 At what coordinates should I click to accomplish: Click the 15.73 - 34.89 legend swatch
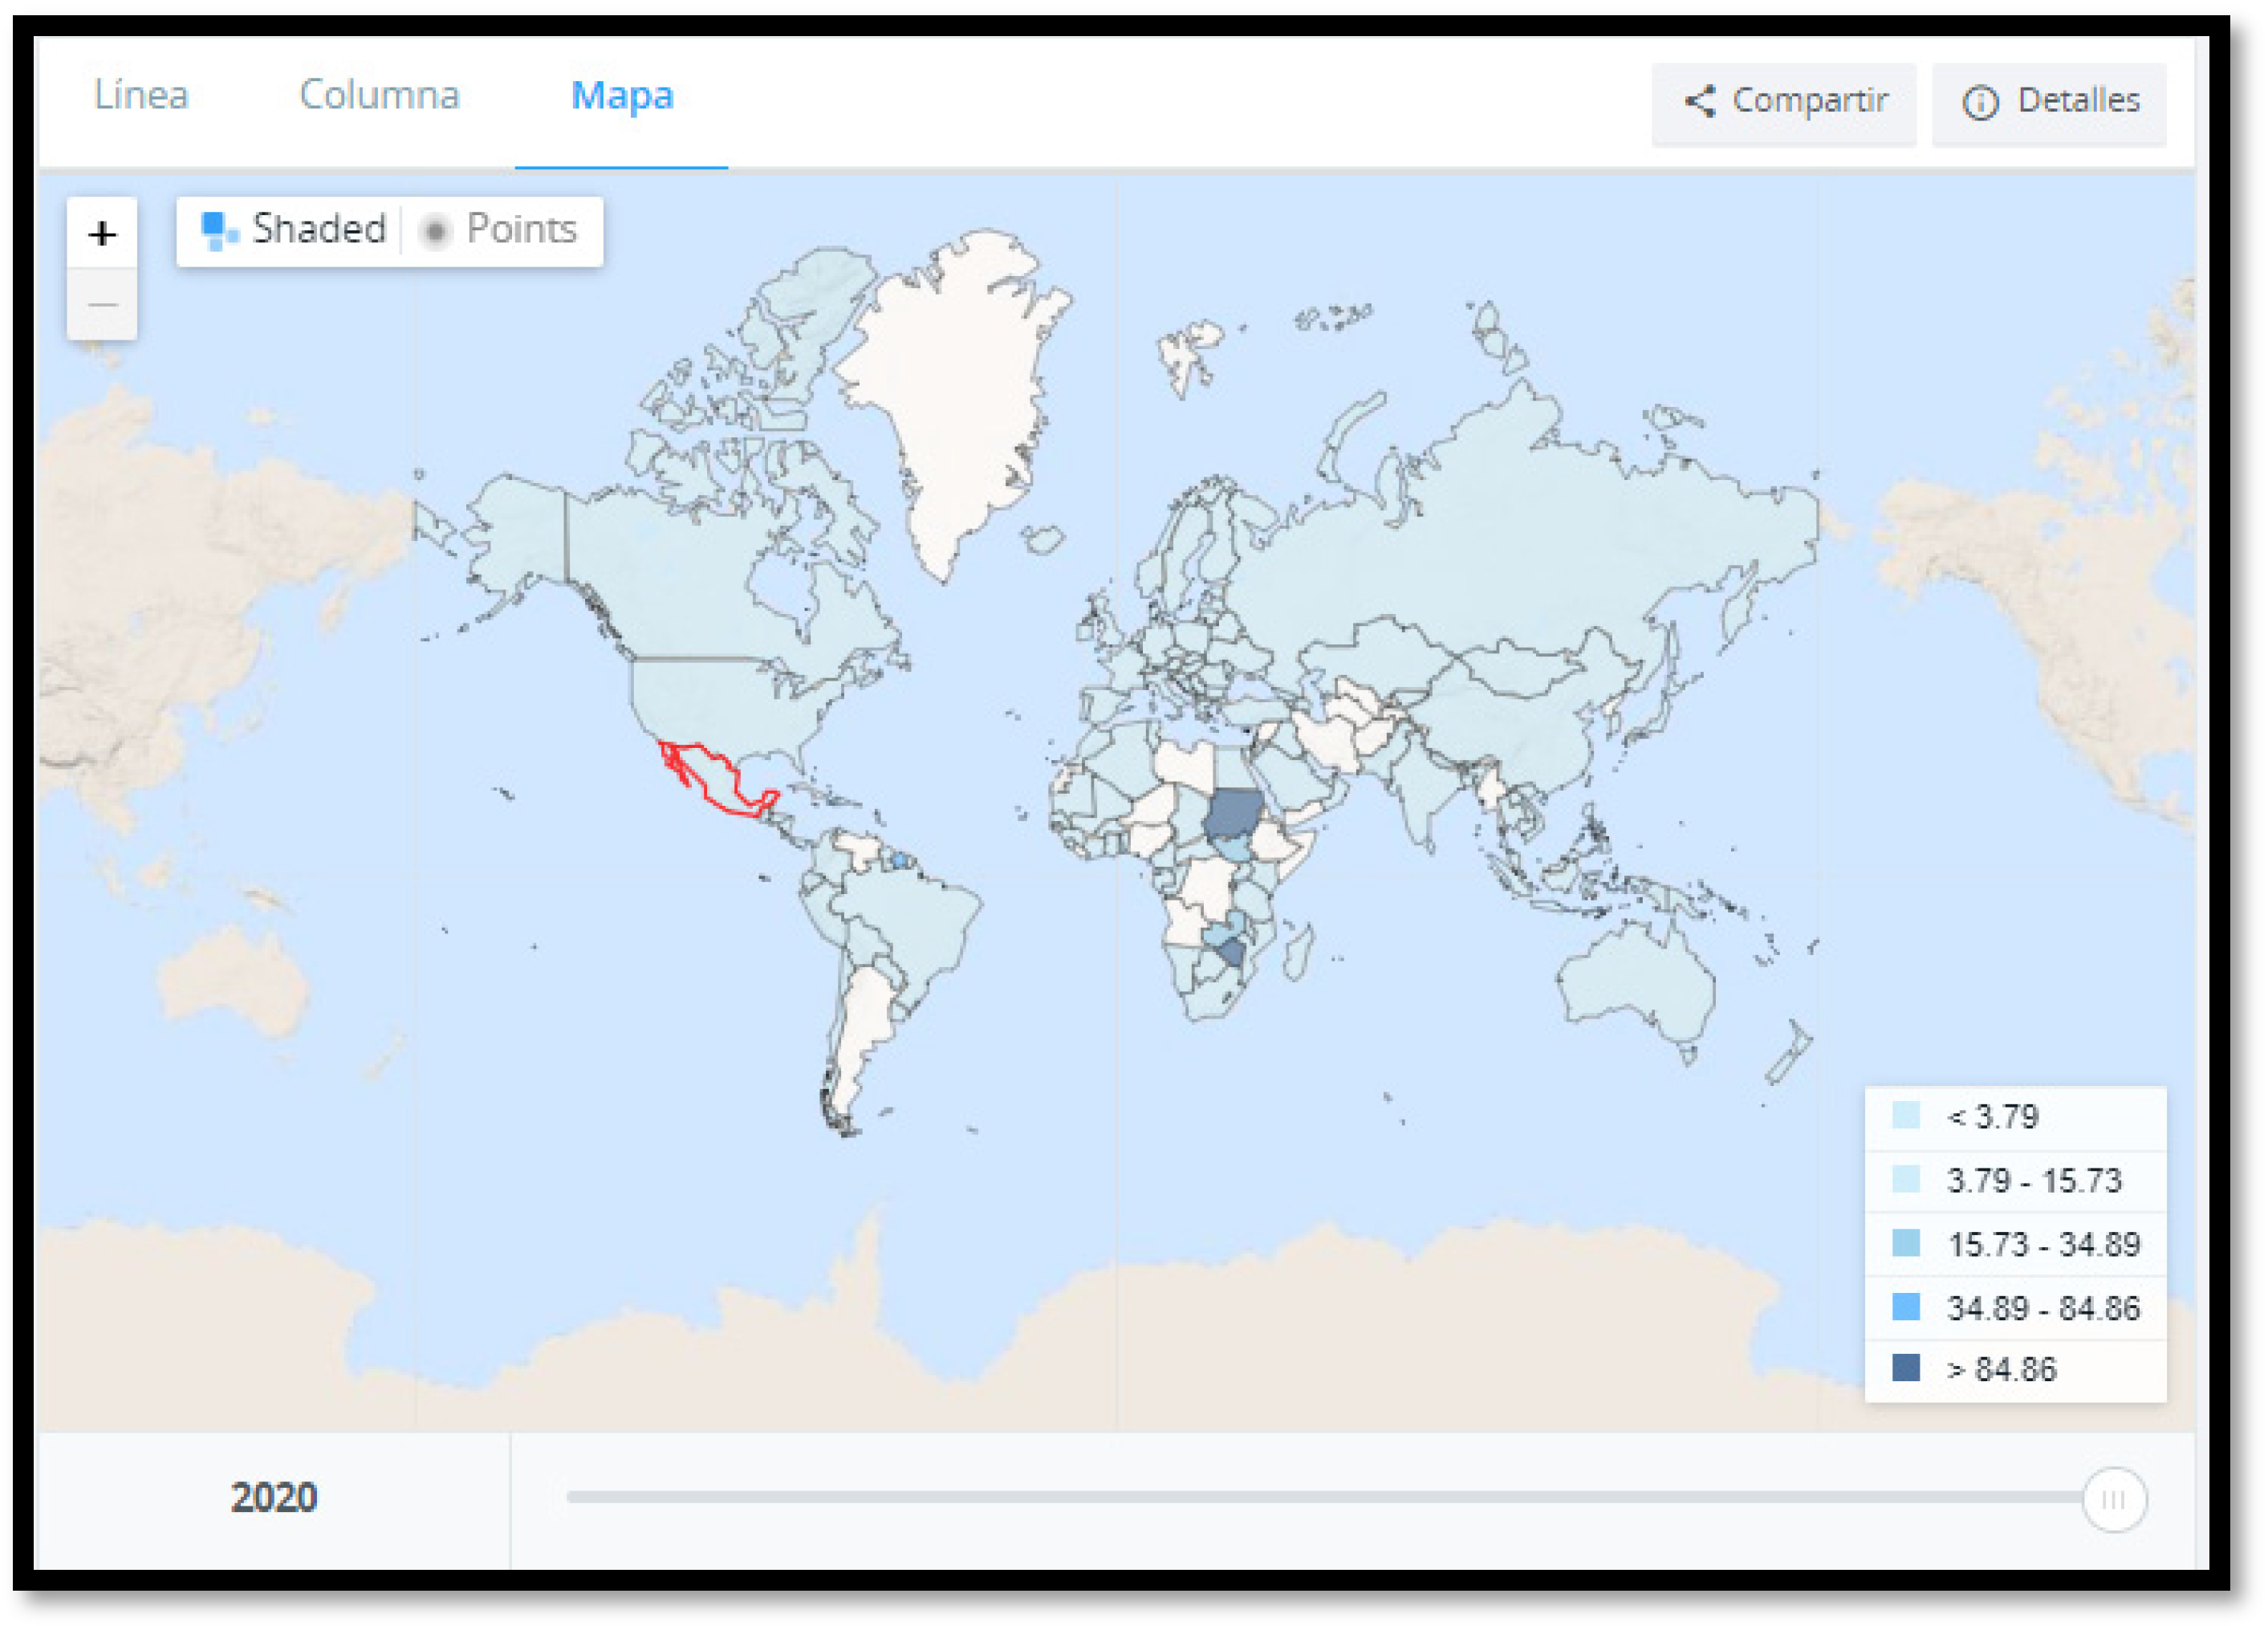click(1905, 1243)
